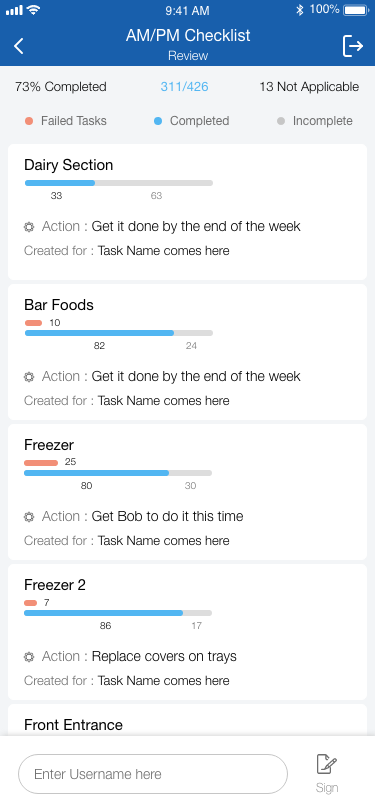Click the Freezer red failed tasks bar
Screen dimensions: 375x812
pos(41,462)
